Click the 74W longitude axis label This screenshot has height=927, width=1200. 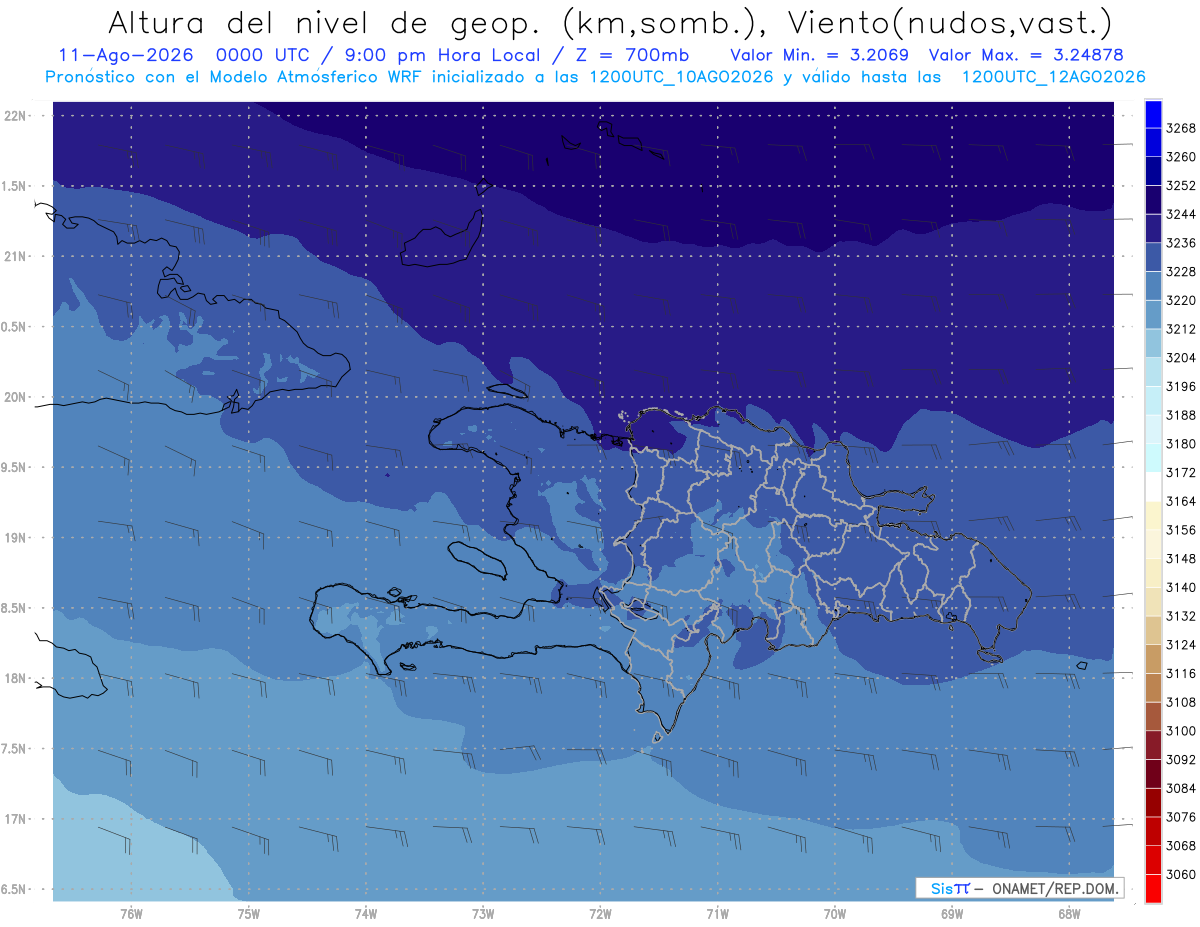pyautogui.click(x=365, y=913)
